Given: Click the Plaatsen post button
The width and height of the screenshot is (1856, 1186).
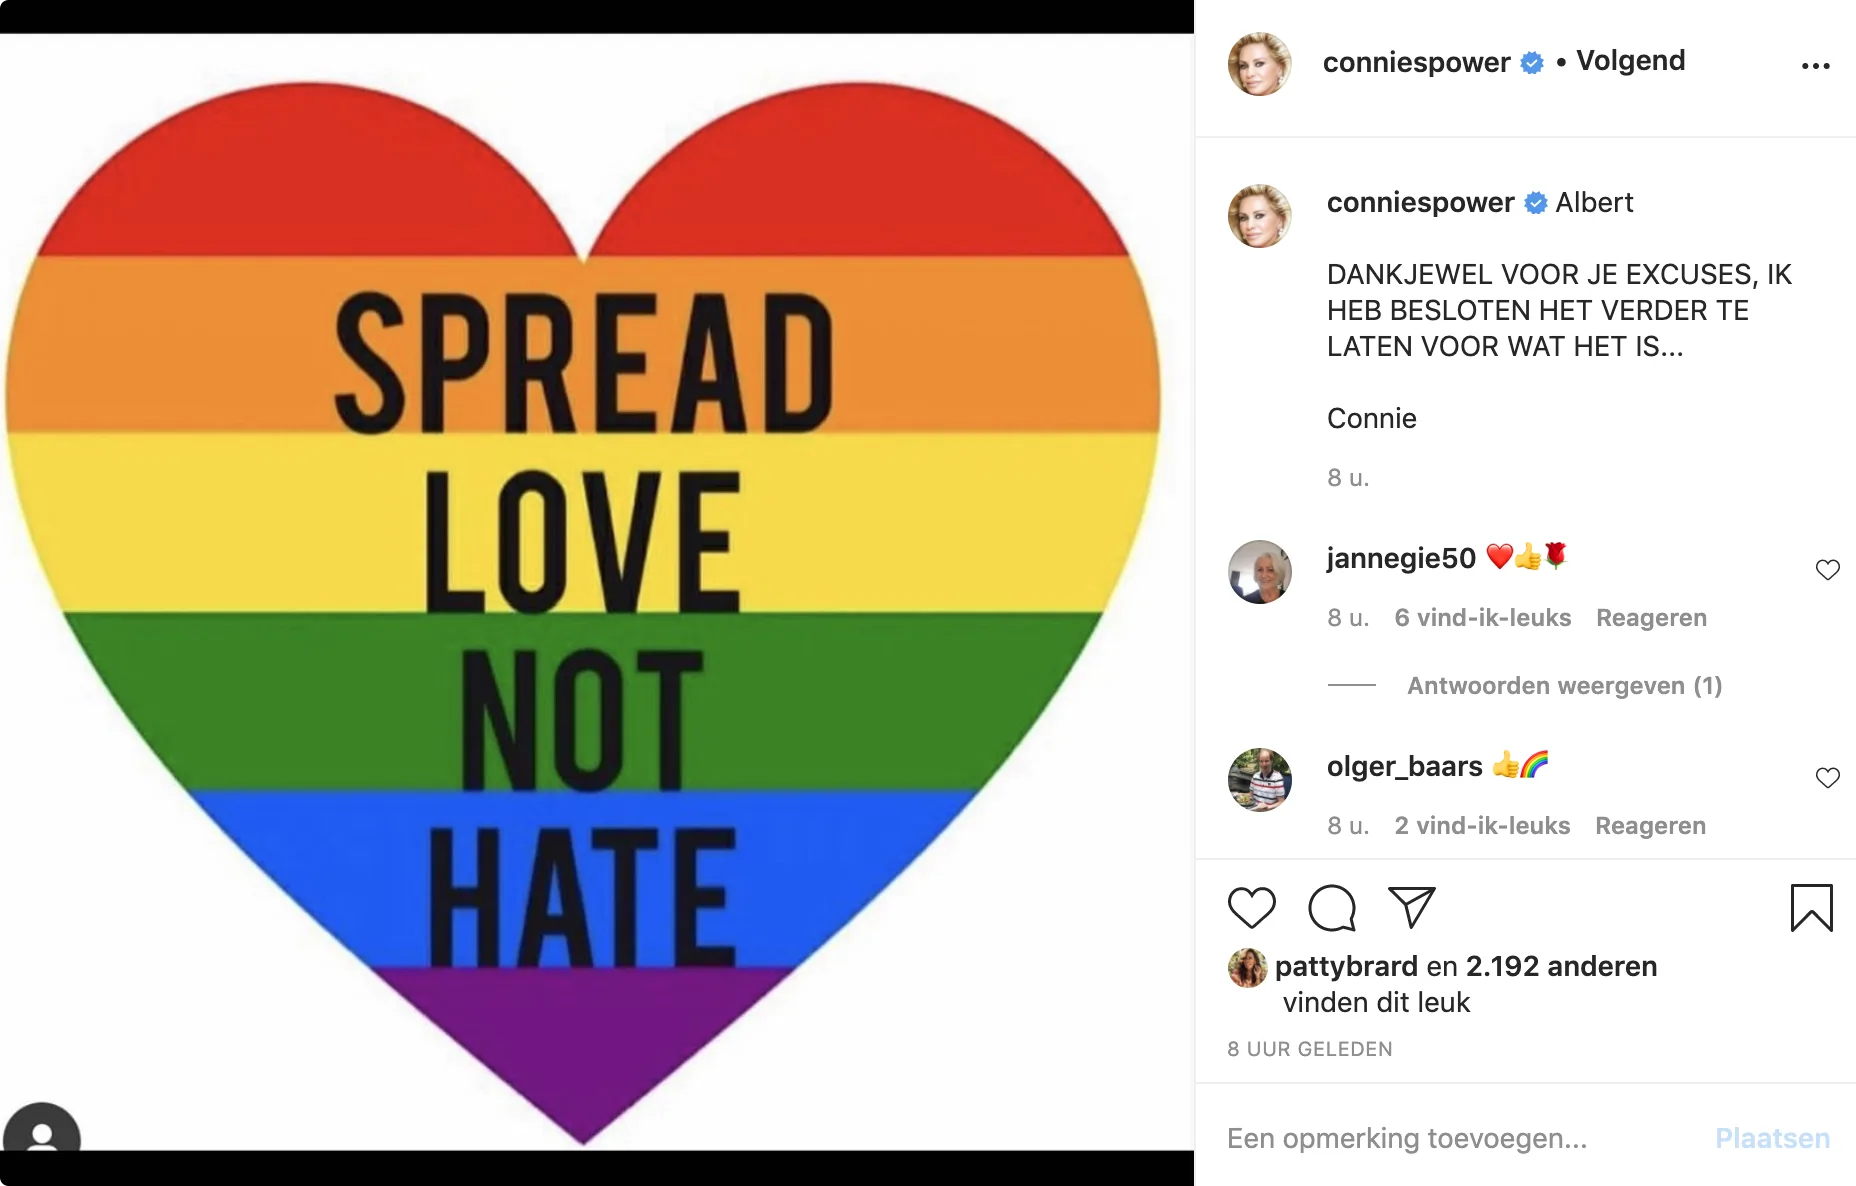Looking at the screenshot, I should [1772, 1138].
